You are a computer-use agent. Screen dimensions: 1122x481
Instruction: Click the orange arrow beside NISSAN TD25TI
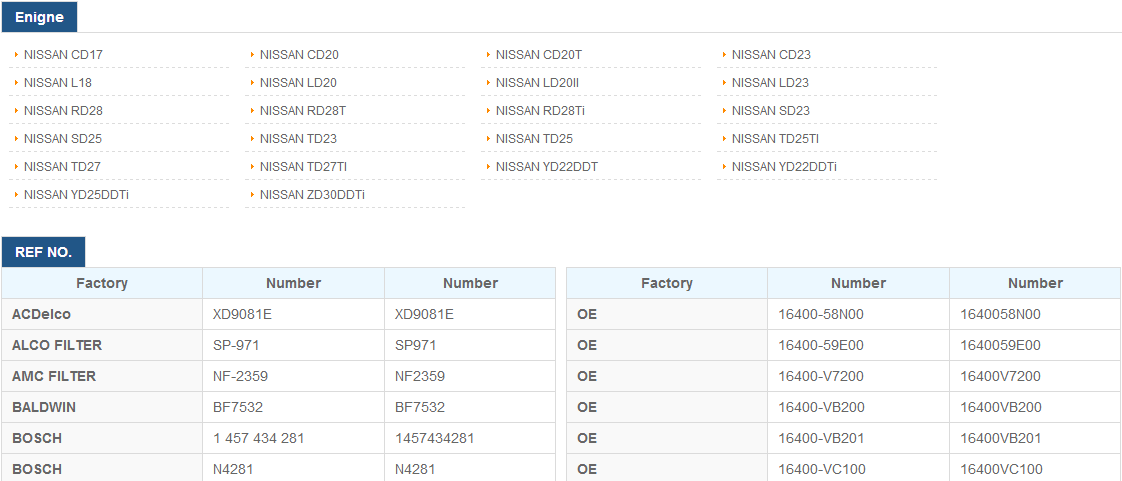click(x=725, y=138)
